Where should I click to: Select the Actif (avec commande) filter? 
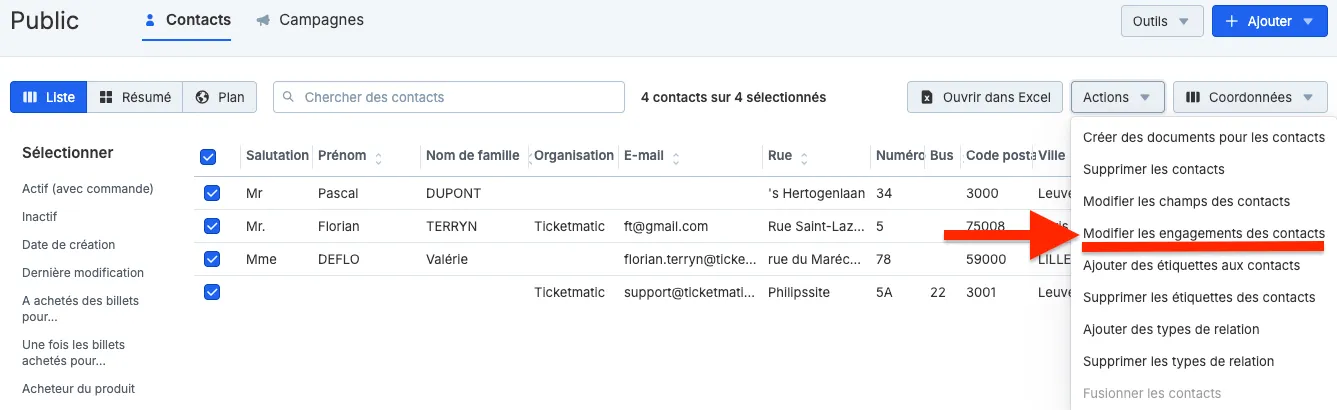tap(88, 188)
